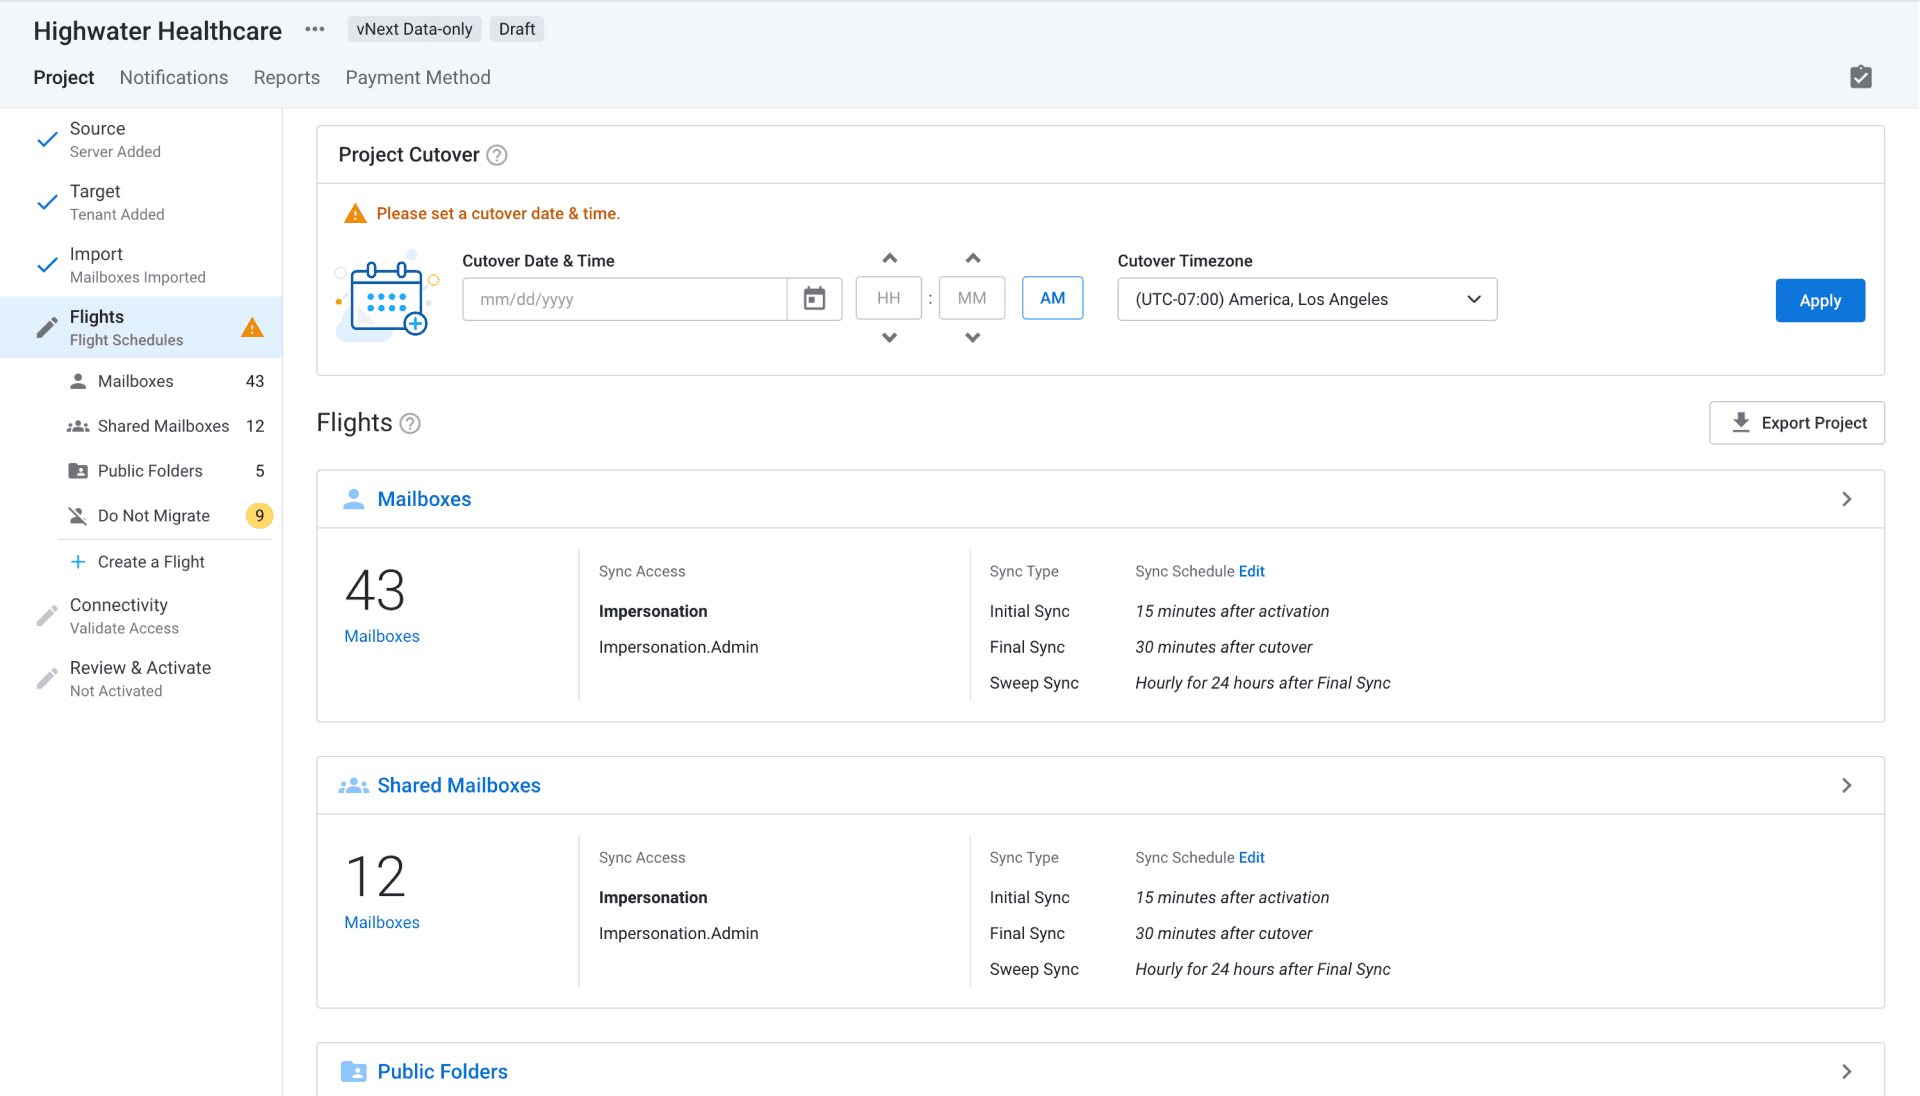The width and height of the screenshot is (1920, 1096).
Task: Click the Shared Mailboxes flight card title
Action: pos(459,786)
